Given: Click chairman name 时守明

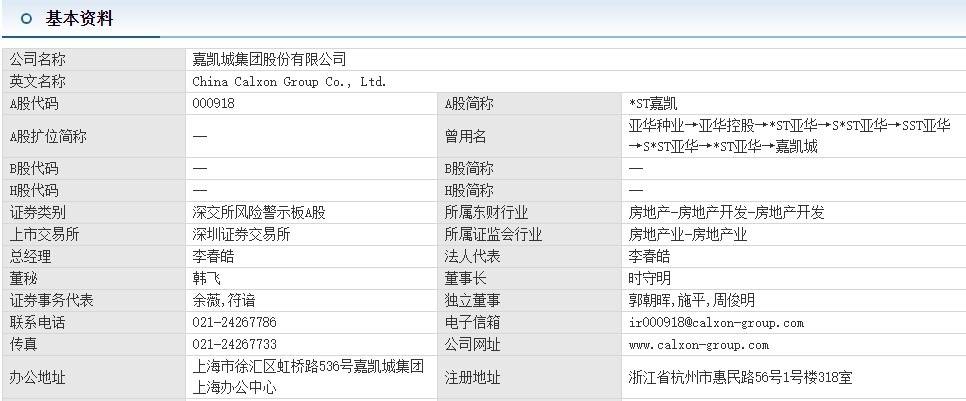Looking at the screenshot, I should point(649,279).
